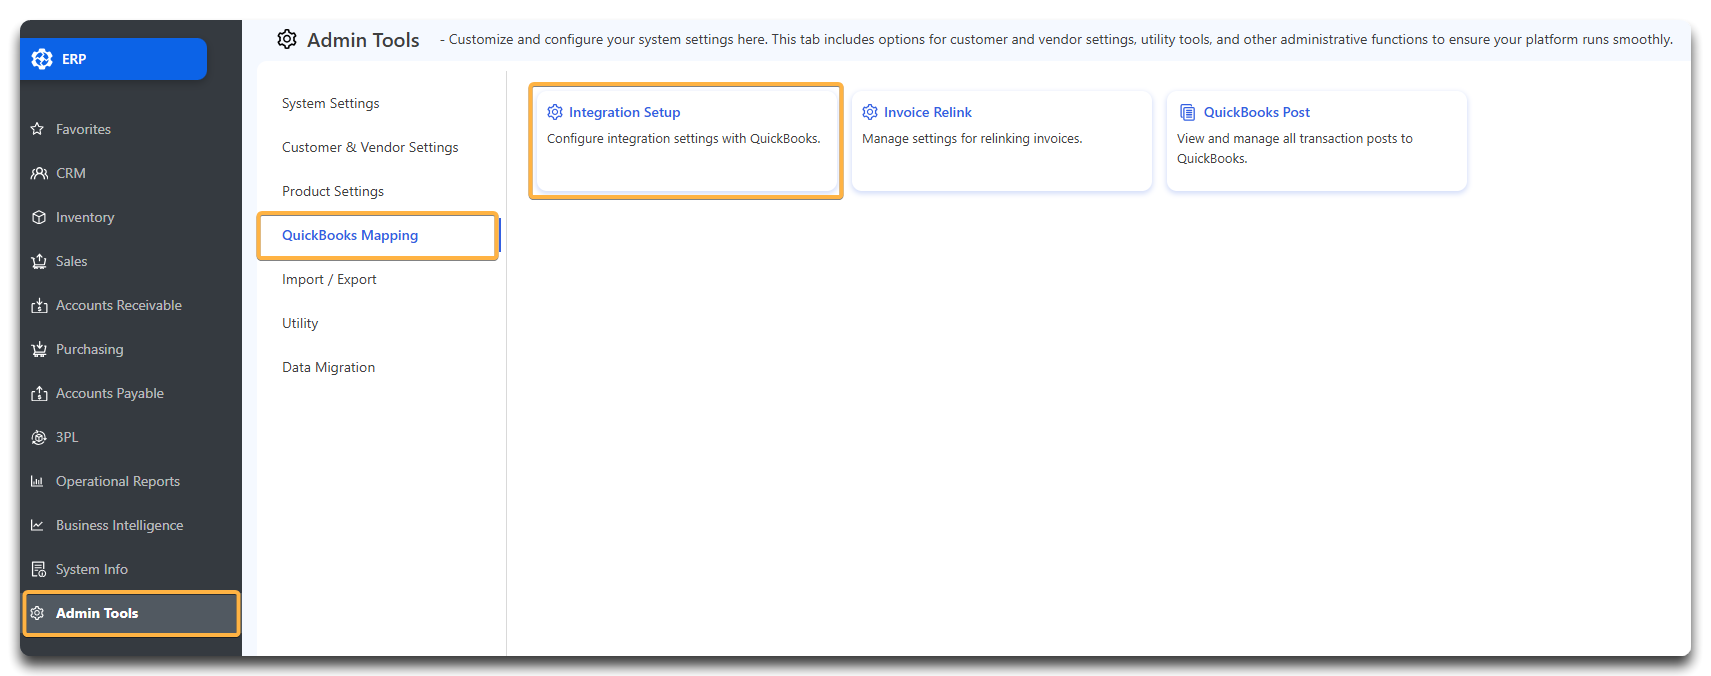Screen dimensions: 1711x676
Task: Click 'View and manage all transaction posts' description
Action: tap(1295, 148)
